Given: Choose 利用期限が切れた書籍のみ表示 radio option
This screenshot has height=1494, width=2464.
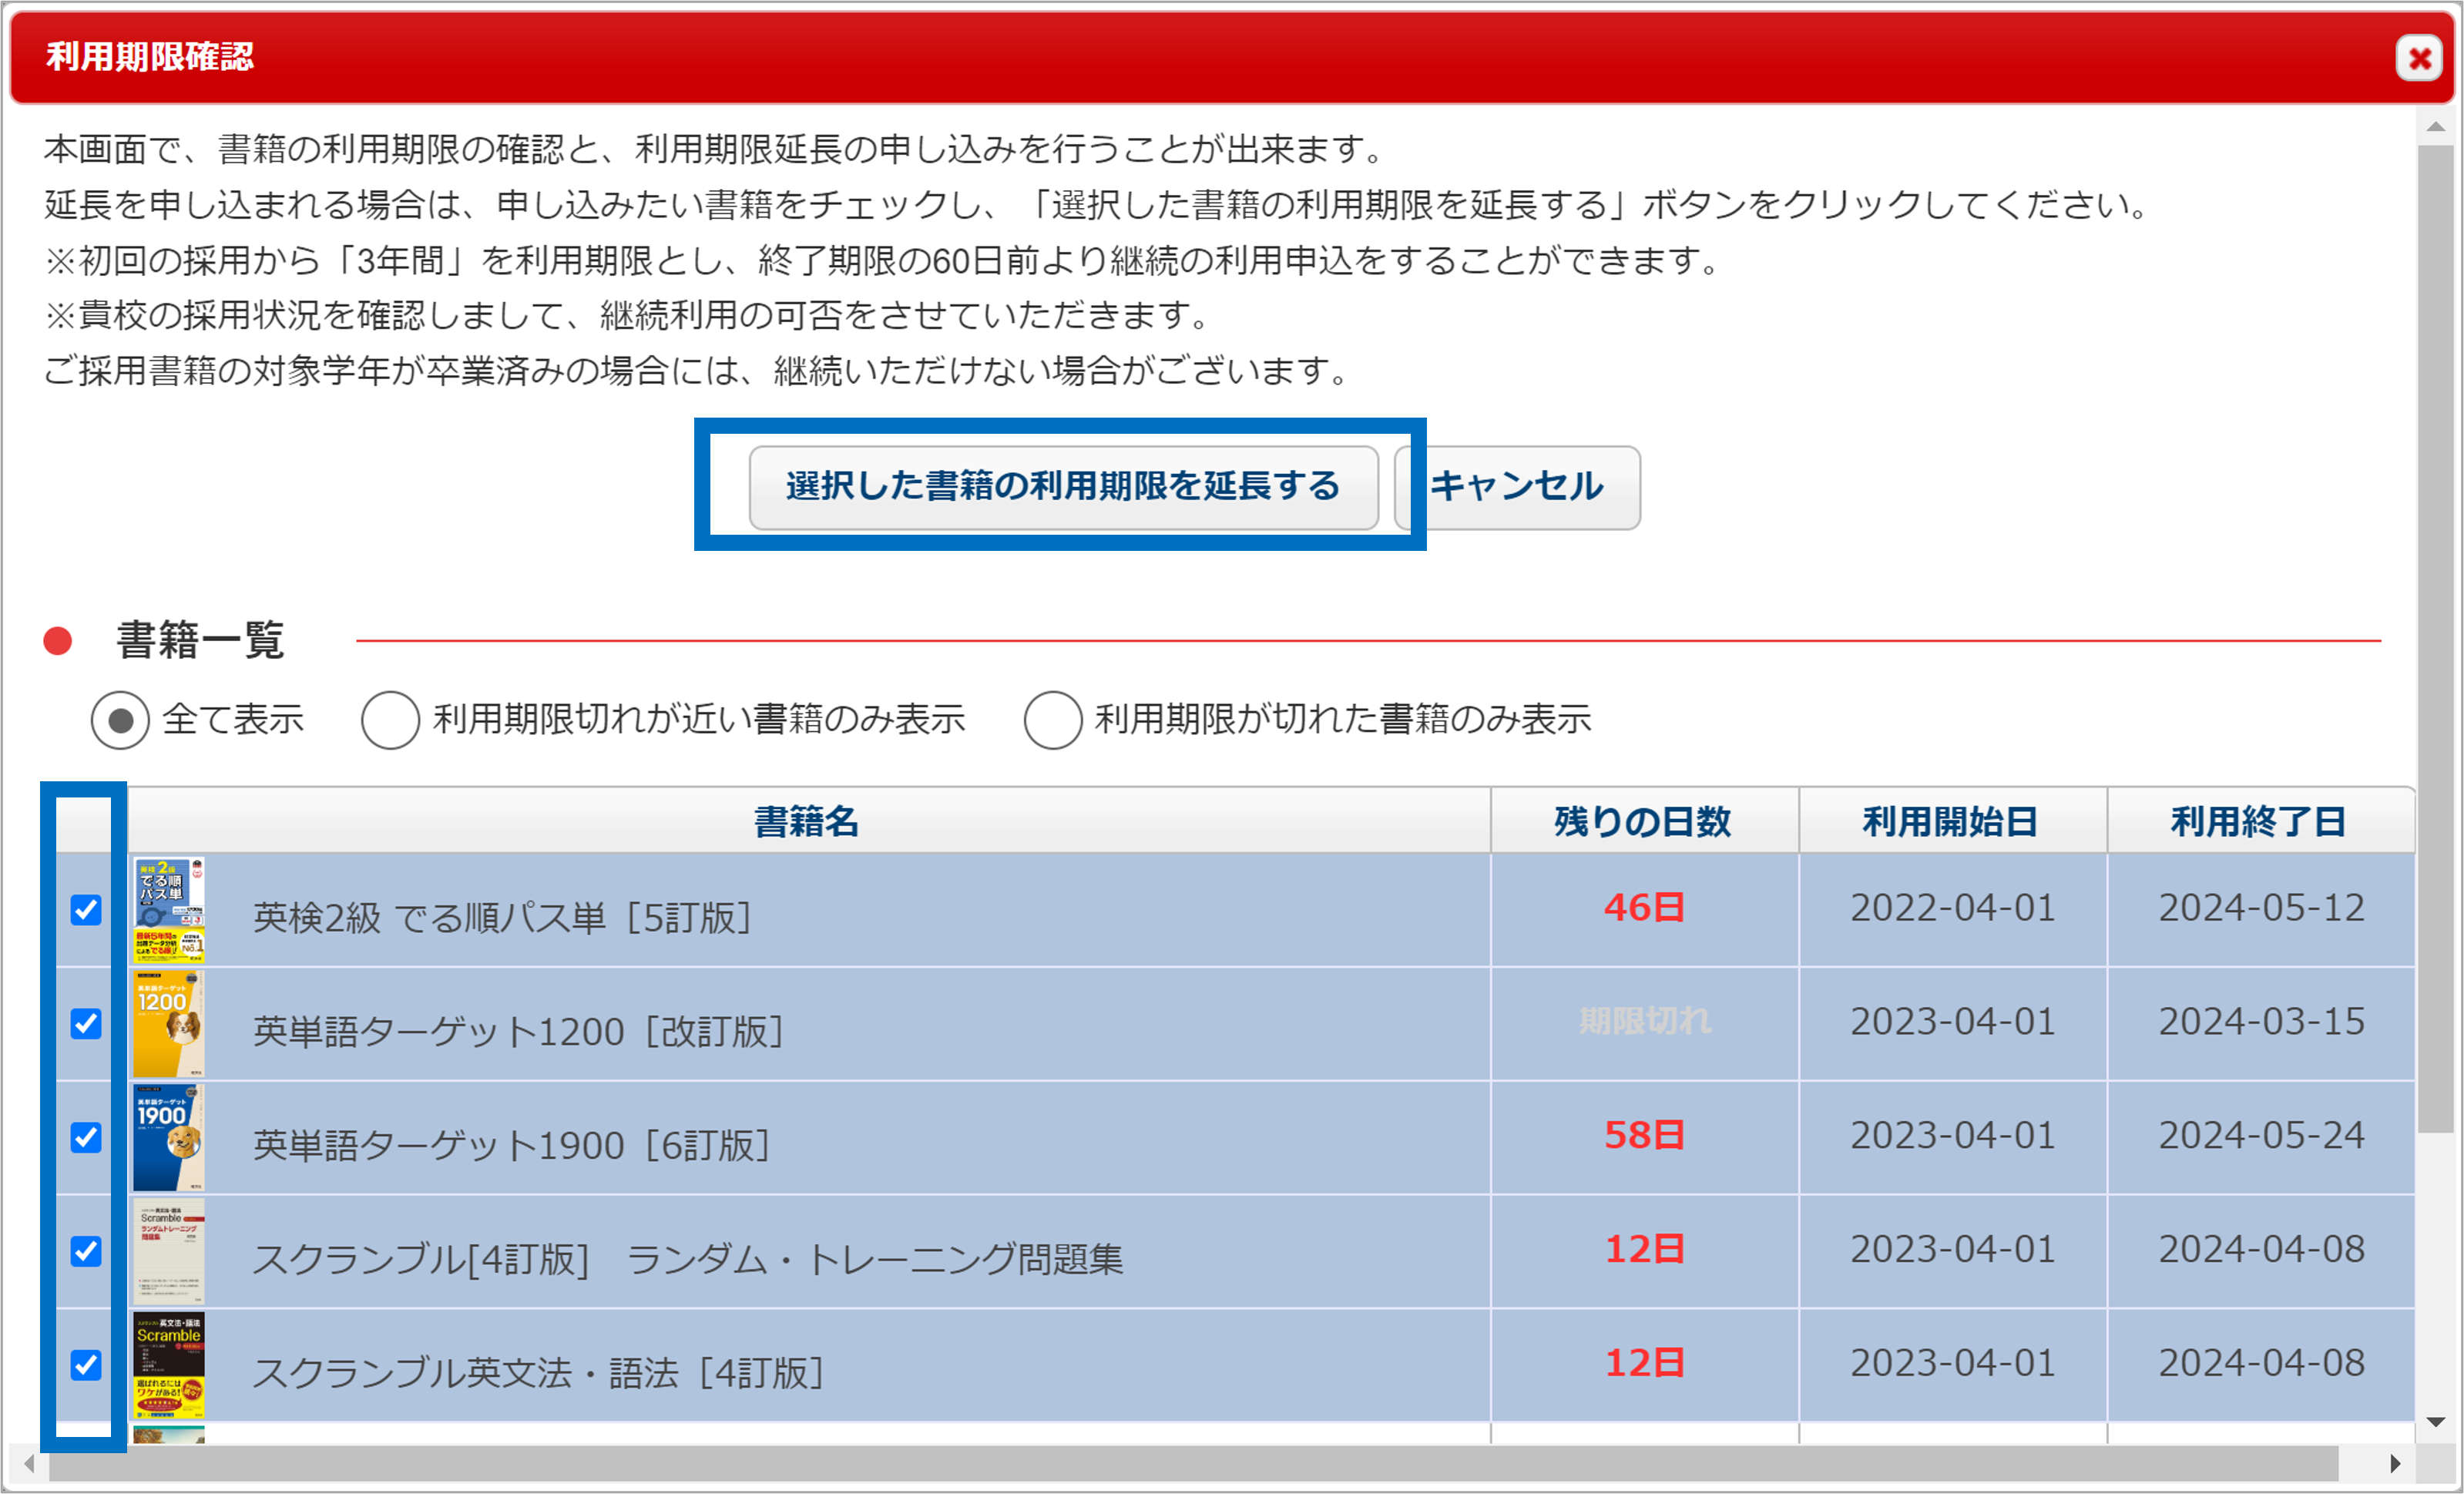Looking at the screenshot, I should 1052,720.
